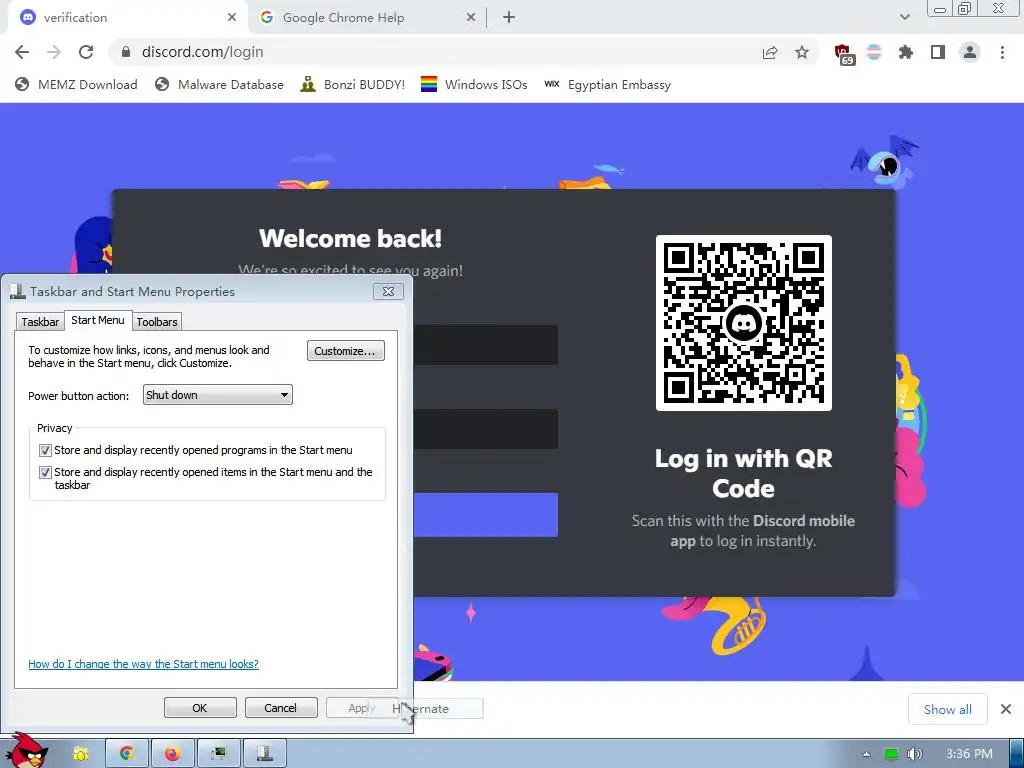
Task: Click the green tray status icon
Action: pos(891,754)
